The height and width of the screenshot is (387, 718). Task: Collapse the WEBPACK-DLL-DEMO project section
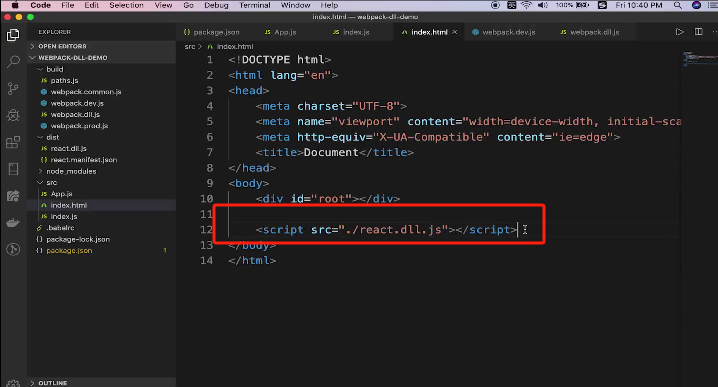(102, 58)
